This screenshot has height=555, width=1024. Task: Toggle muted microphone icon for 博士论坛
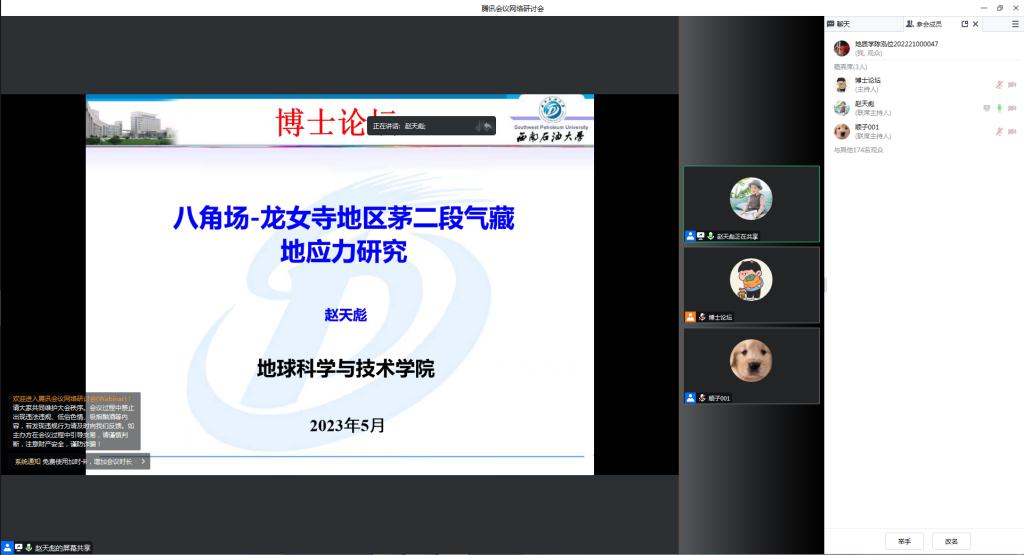(x=999, y=84)
